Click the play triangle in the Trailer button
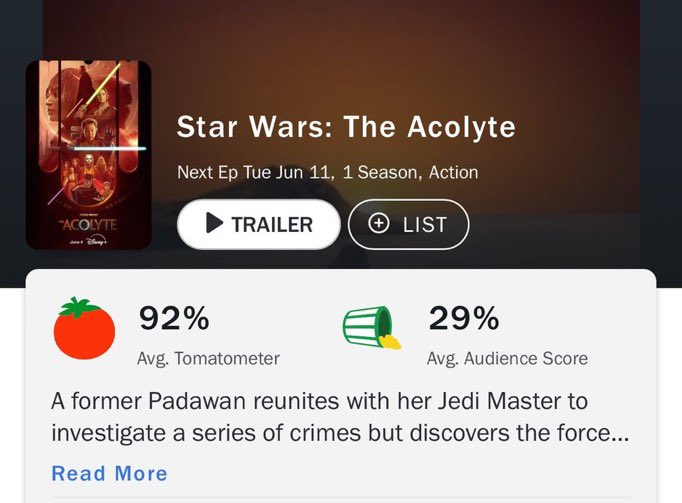The height and width of the screenshot is (503, 682). [214, 224]
